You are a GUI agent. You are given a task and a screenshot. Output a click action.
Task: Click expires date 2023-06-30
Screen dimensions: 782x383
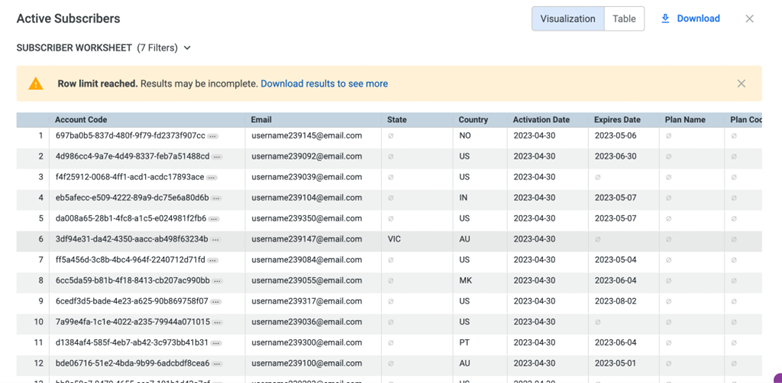click(x=615, y=156)
